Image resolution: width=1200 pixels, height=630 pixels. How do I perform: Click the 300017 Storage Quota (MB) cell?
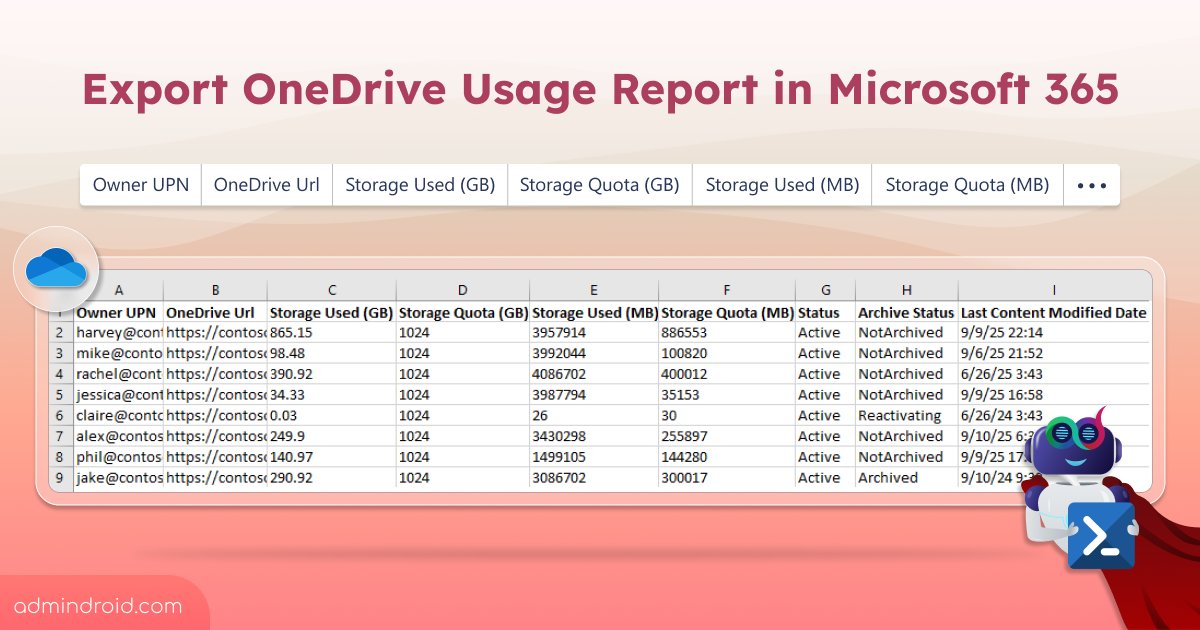pyautogui.click(x=727, y=478)
